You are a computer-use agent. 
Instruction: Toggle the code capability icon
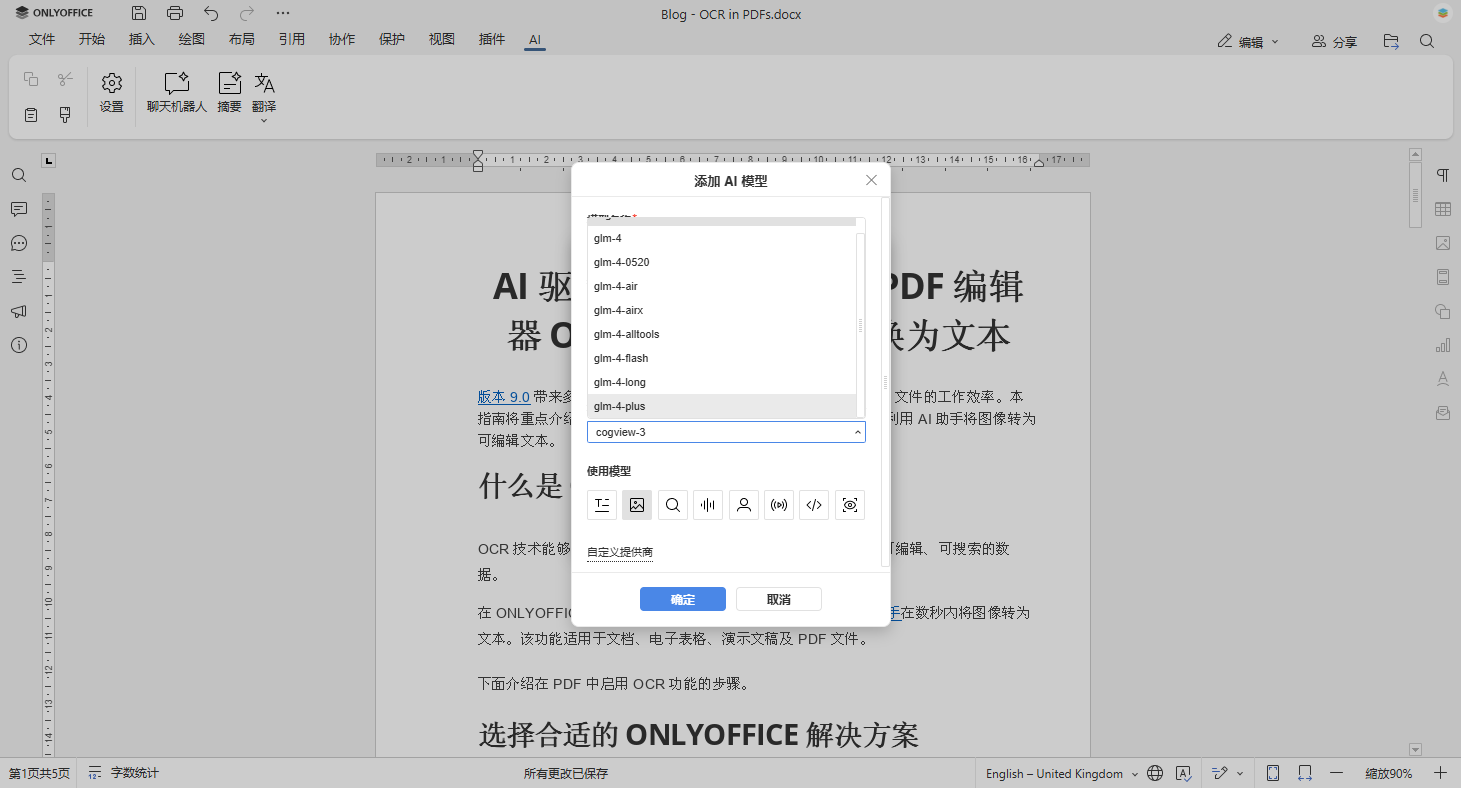814,505
